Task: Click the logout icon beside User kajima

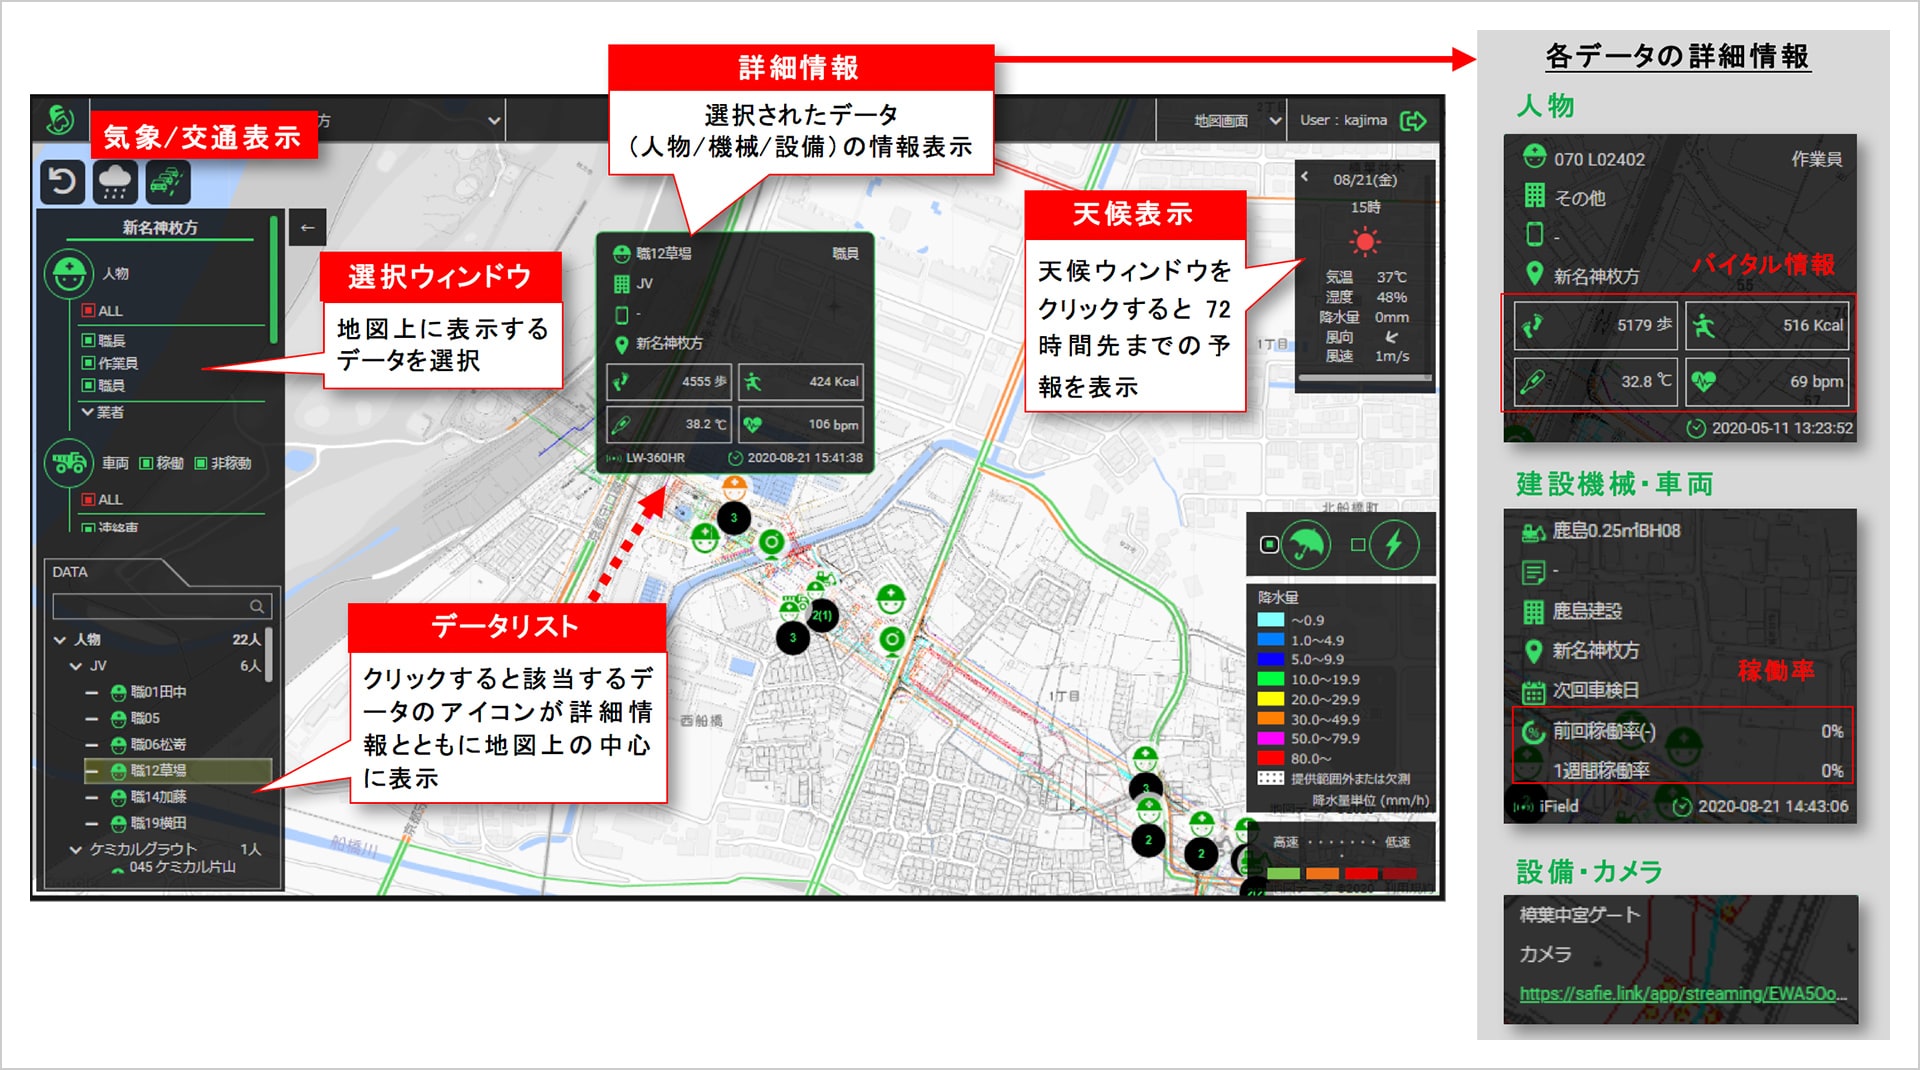Action: pos(1413,121)
